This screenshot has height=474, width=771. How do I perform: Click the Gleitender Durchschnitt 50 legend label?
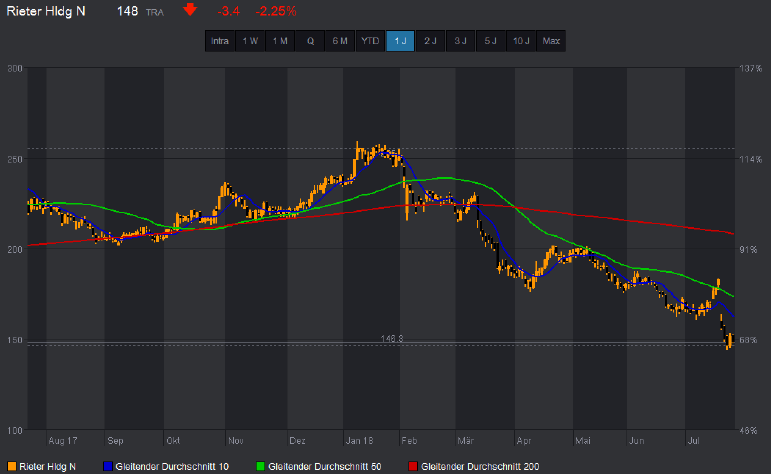pos(325,467)
